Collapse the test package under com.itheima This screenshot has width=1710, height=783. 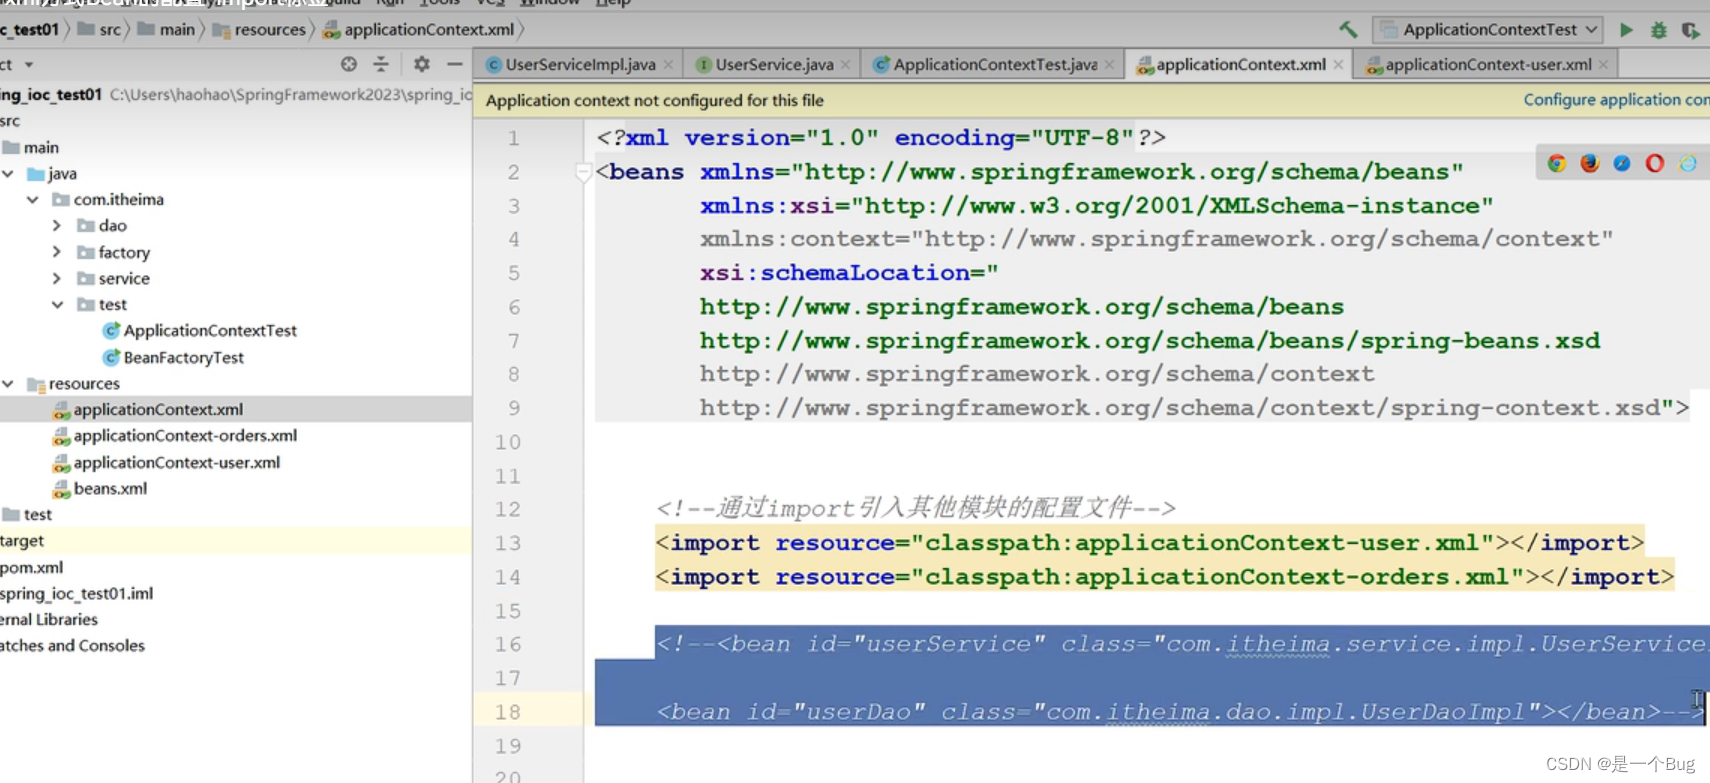[57, 305]
